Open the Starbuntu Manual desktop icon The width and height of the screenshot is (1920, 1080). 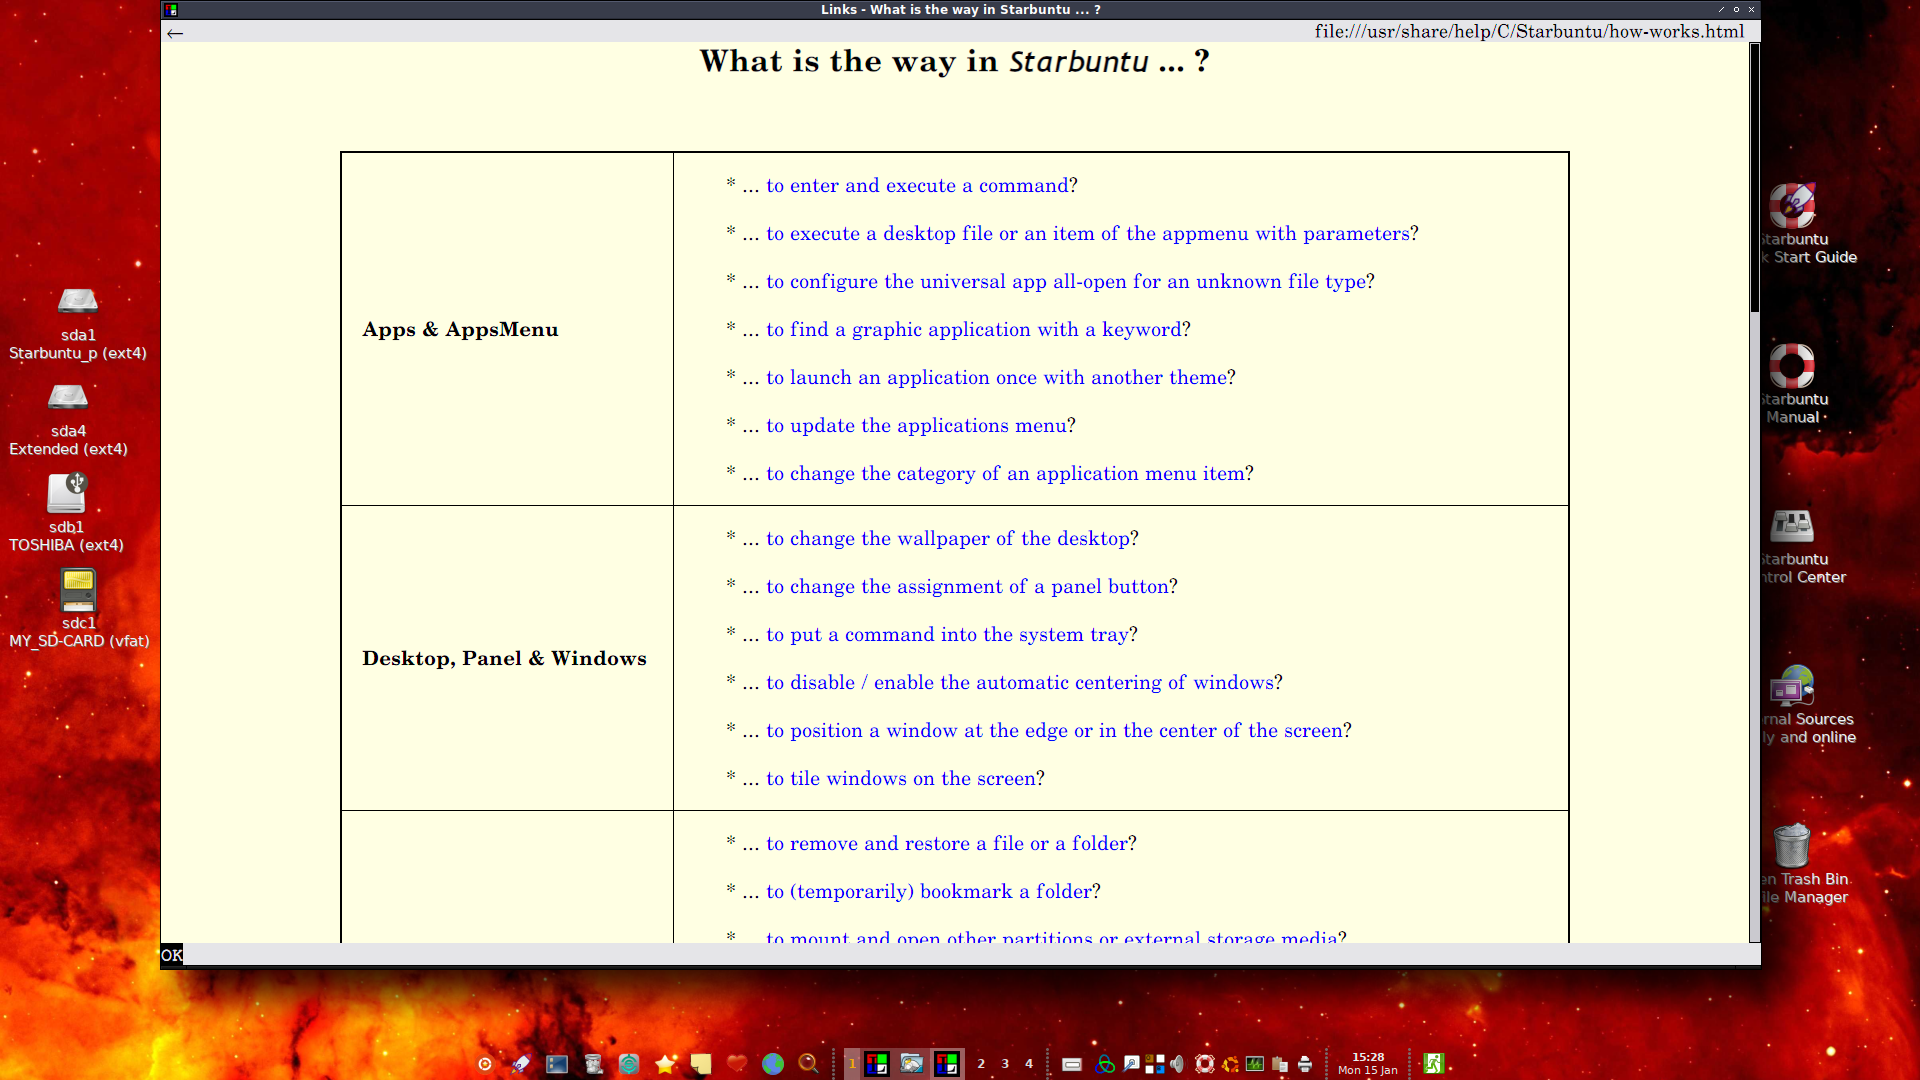click(x=1792, y=366)
